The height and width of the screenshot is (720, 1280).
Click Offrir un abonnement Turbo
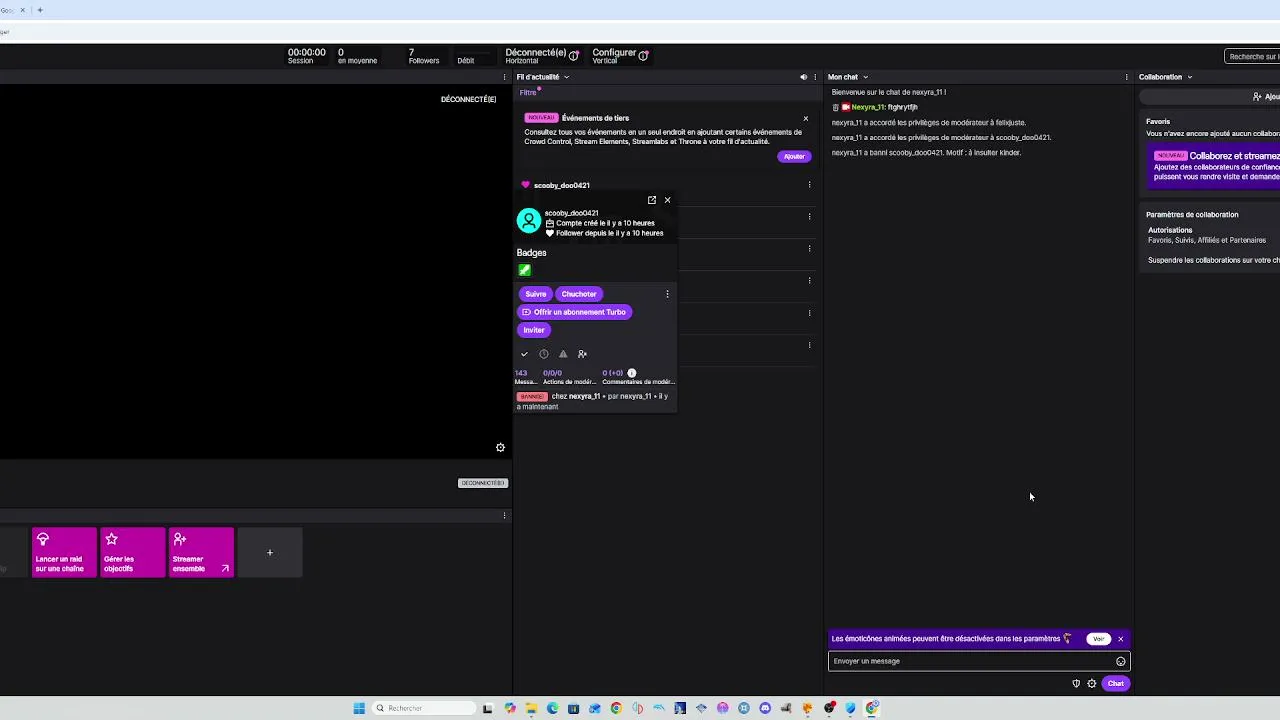coord(574,312)
